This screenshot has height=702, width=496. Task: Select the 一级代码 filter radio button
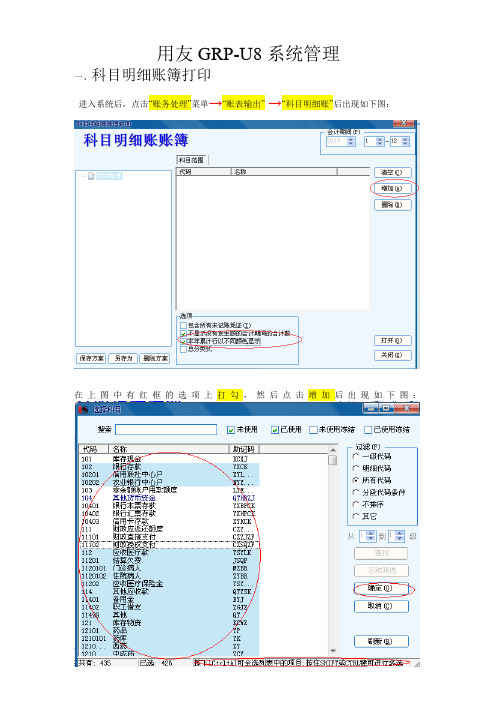pos(356,456)
